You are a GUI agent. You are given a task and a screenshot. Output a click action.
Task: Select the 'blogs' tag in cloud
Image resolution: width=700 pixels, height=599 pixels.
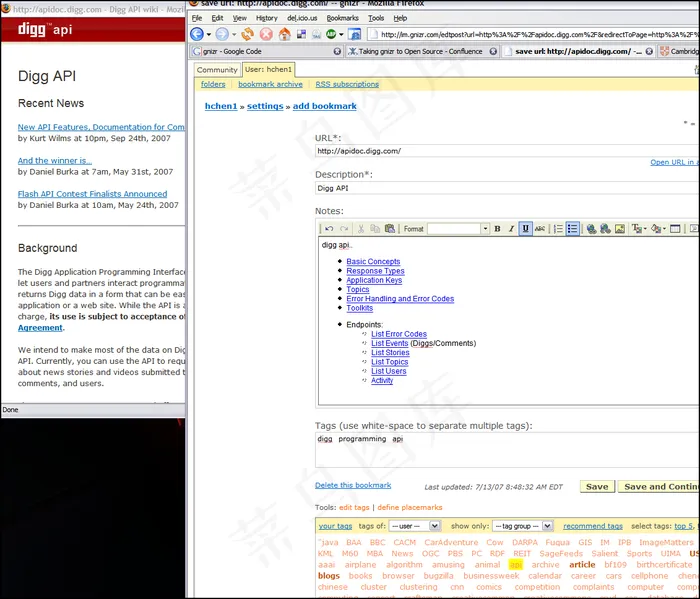click(329, 576)
